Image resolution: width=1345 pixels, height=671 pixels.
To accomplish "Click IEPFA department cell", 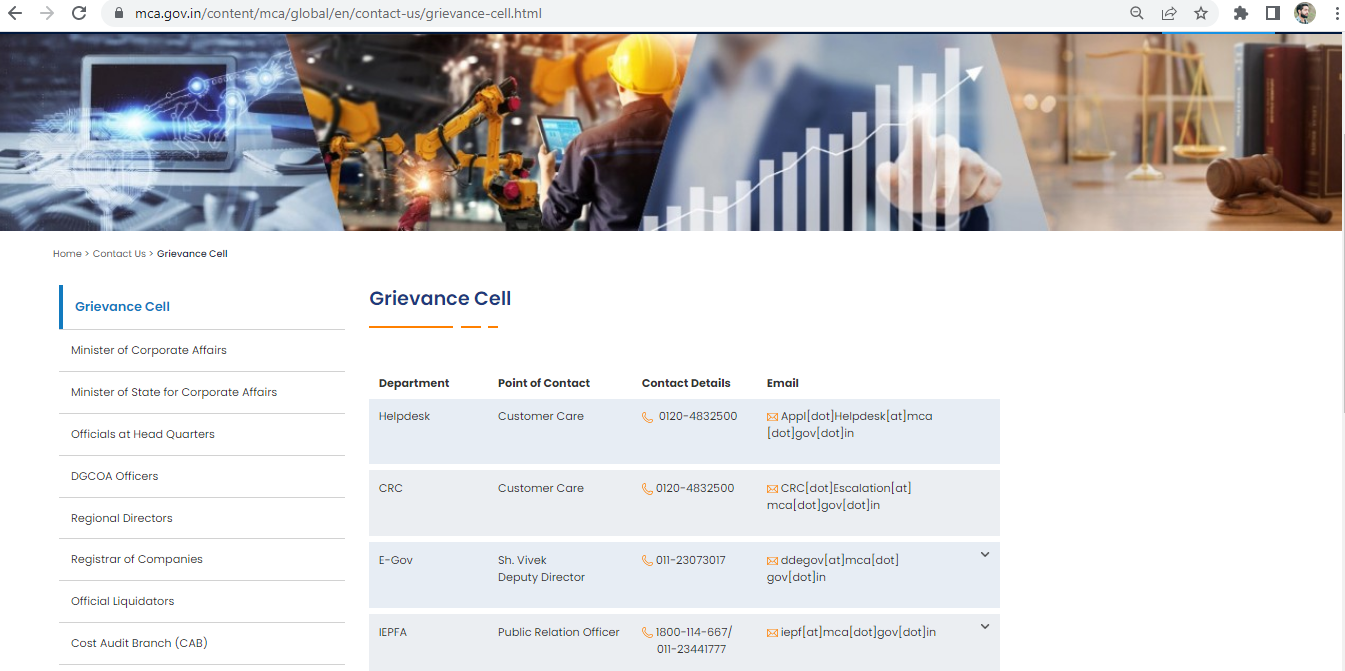I will [393, 632].
